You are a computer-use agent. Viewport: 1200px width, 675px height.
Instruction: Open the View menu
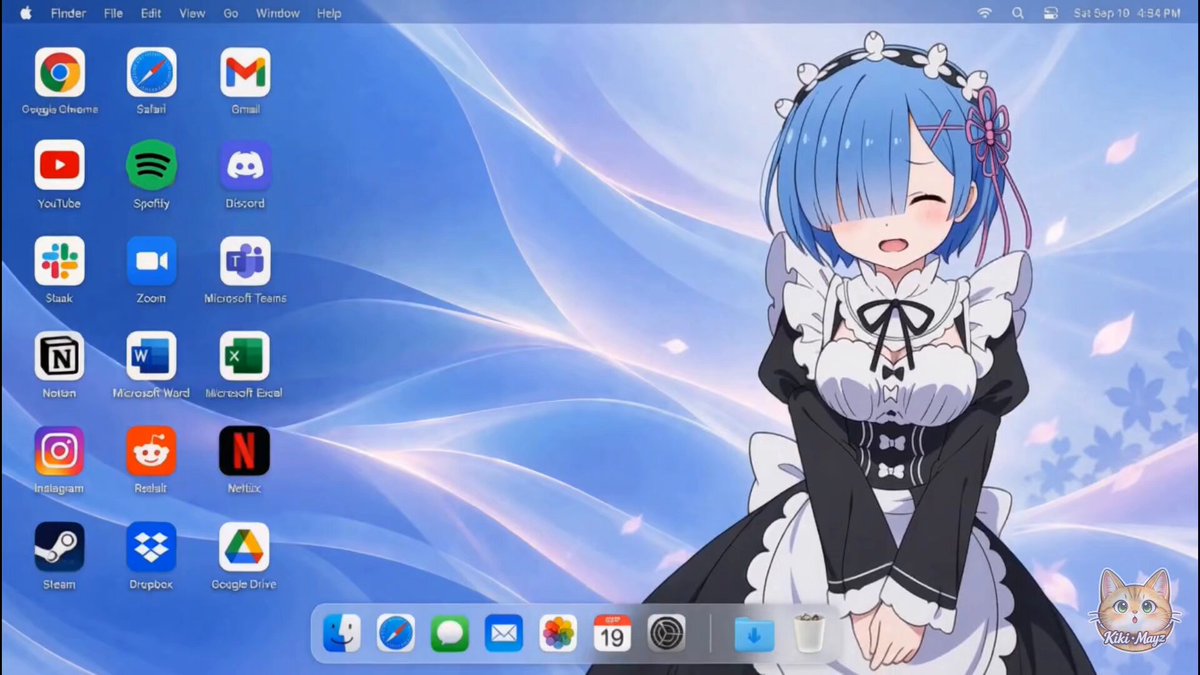click(192, 13)
